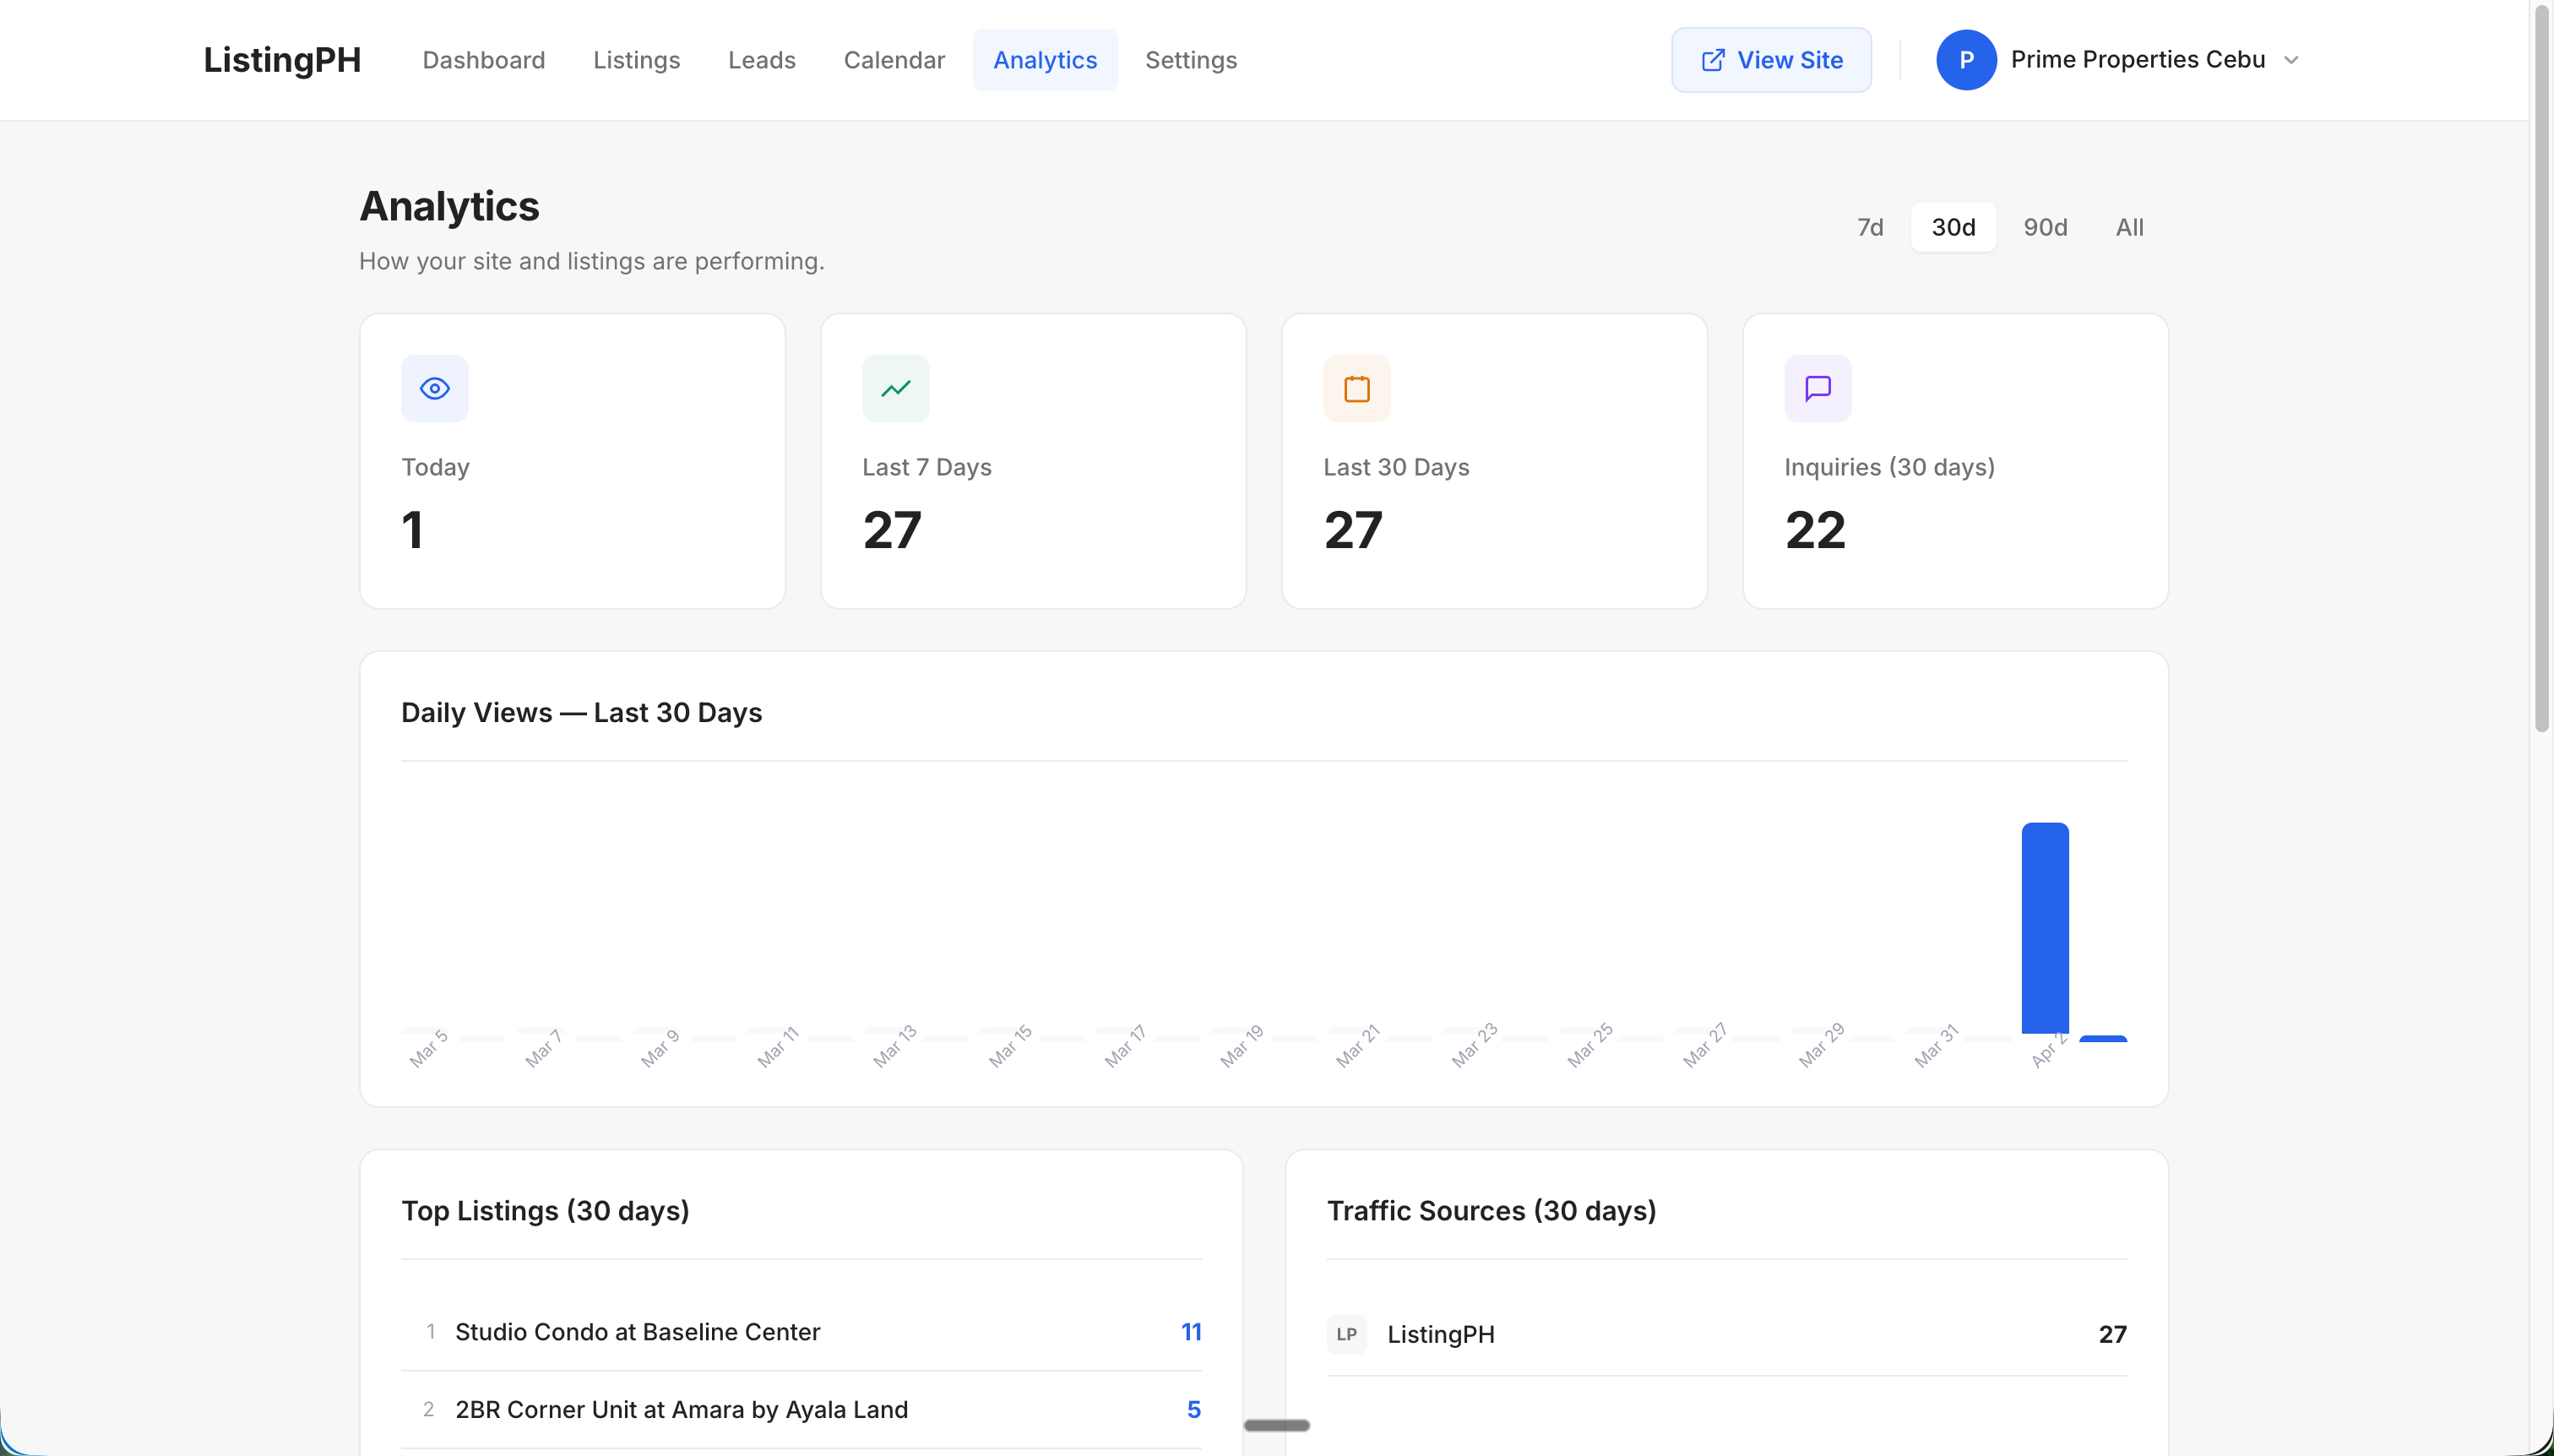Click the Prime Properties Cebu account name
The image size is (2554, 1456).
pos(2137,60)
